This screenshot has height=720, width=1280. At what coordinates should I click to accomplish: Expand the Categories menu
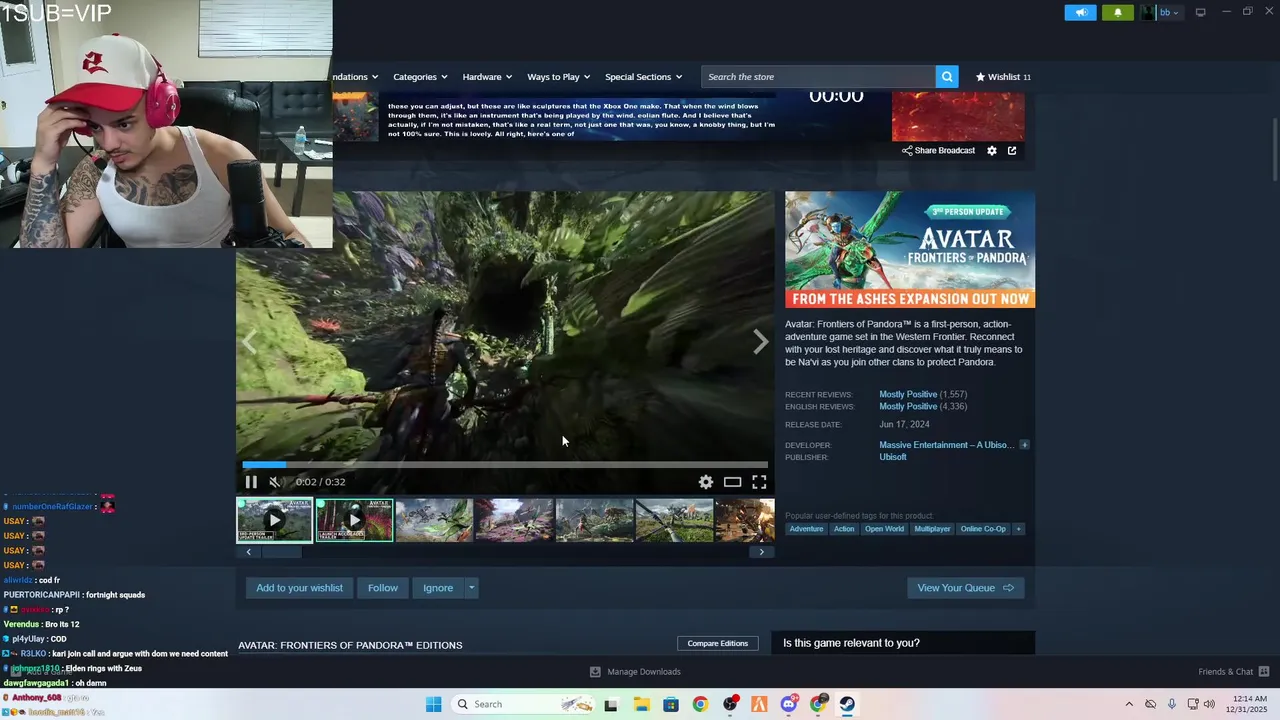click(x=420, y=77)
